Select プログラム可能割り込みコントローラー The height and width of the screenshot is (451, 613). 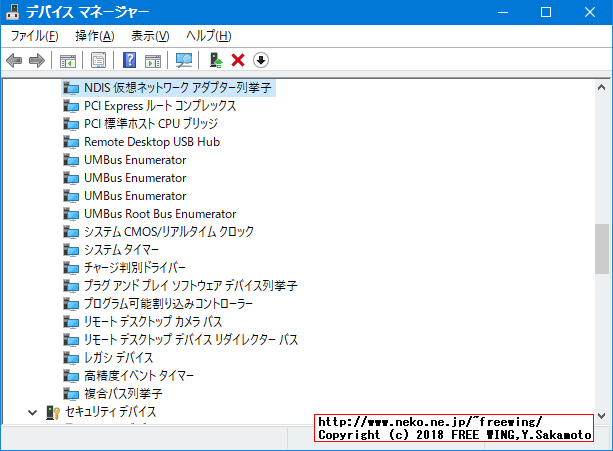pyautogui.click(x=168, y=304)
